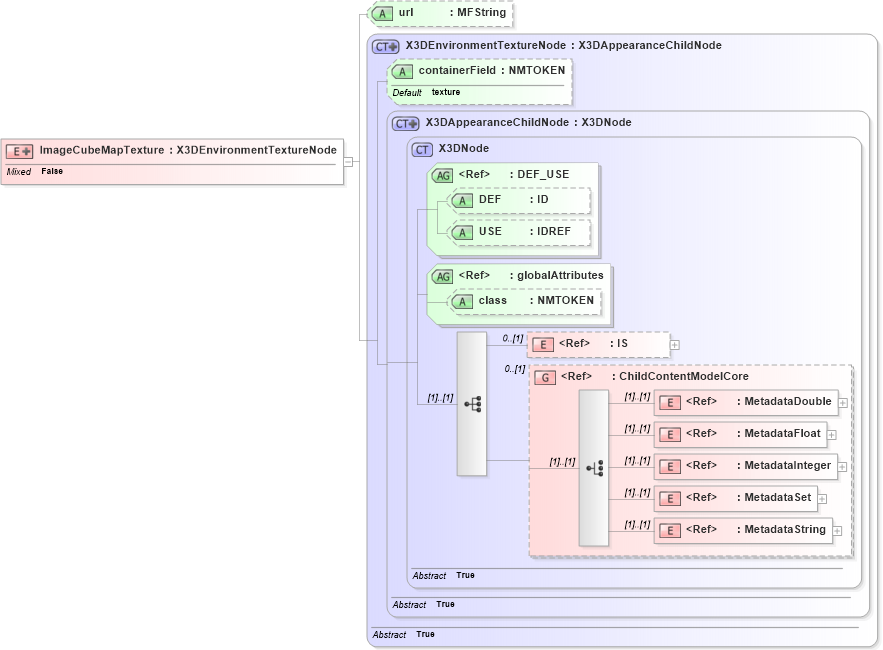Click the E icon of the IS reference

pos(543,345)
